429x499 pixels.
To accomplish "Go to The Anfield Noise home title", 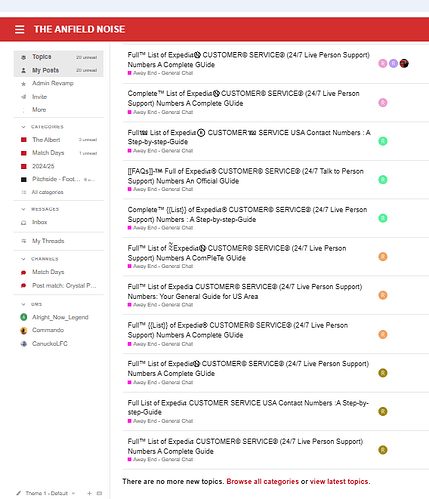I will click(79, 29).
